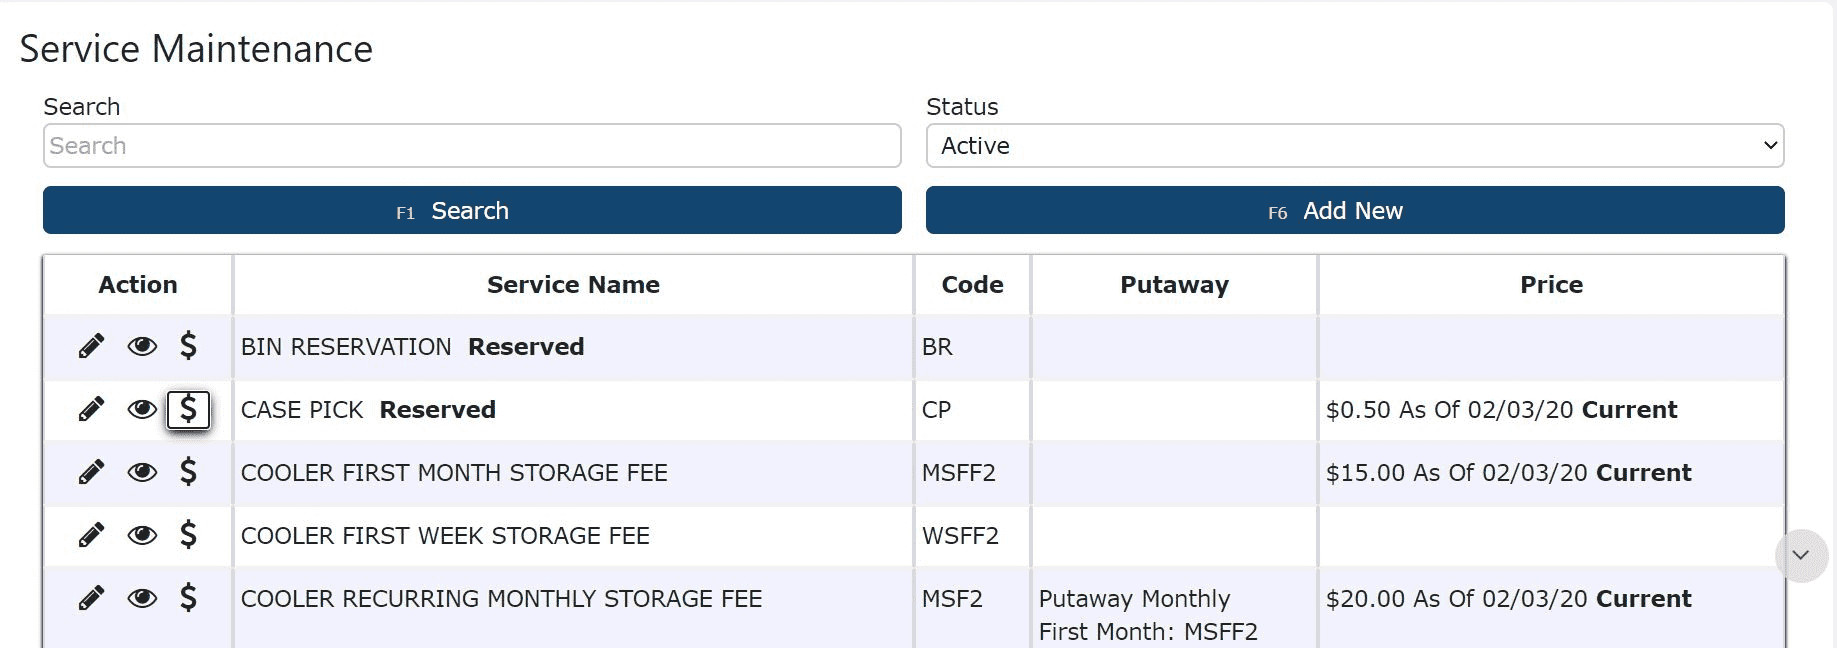Sort by Service Name column header

point(573,285)
